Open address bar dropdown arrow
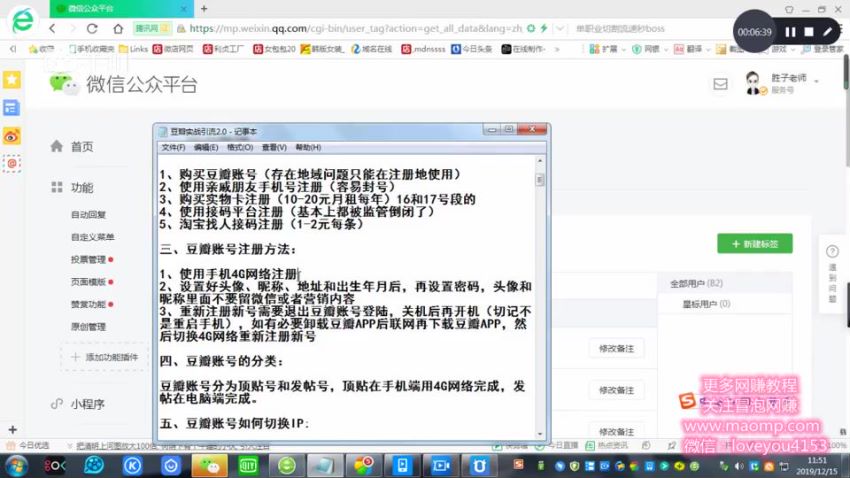Image resolution: width=850 pixels, height=478 pixels. (x=561, y=28)
